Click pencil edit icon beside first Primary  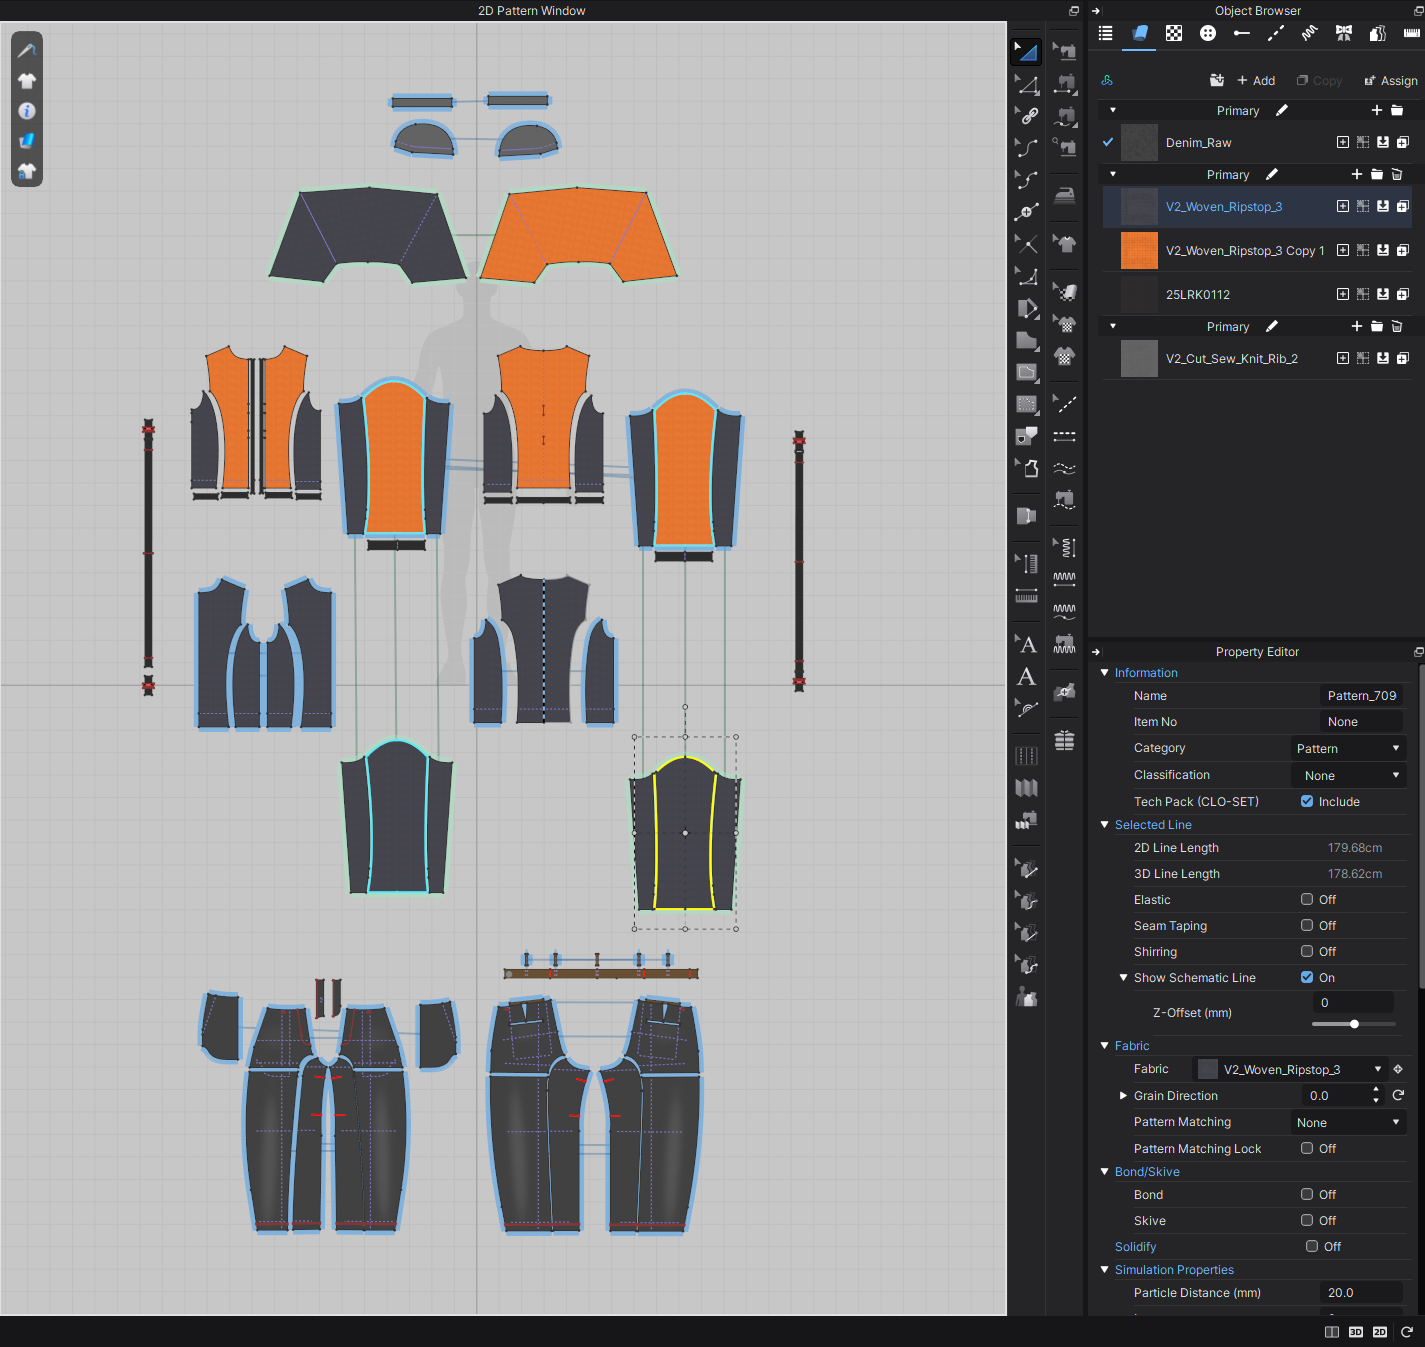[x=1281, y=111]
